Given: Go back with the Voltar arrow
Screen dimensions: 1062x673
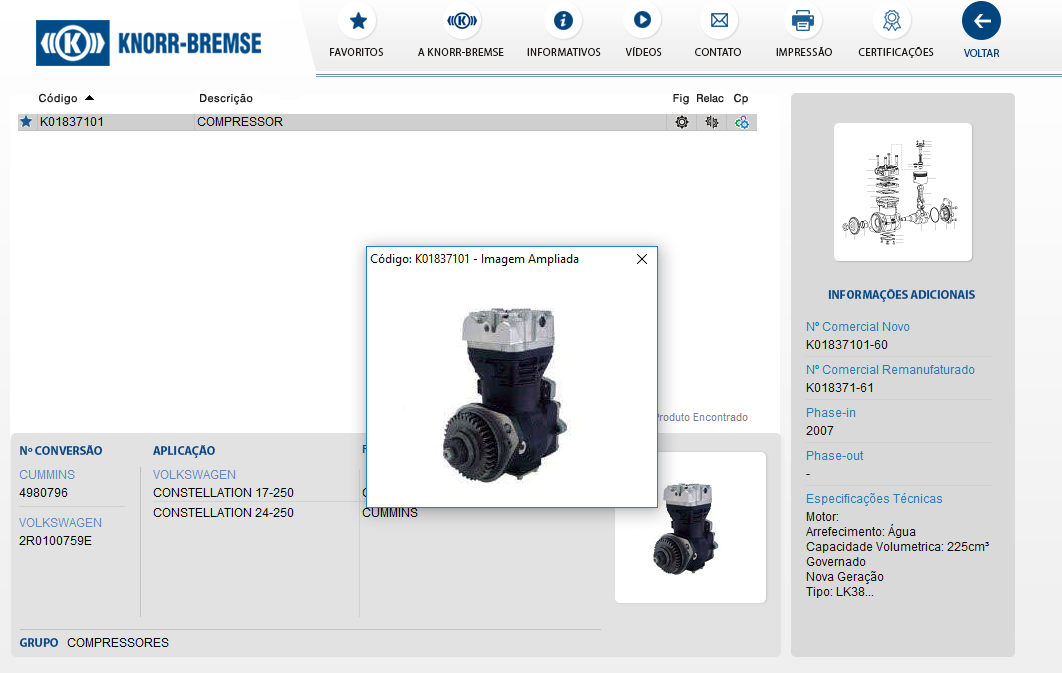Looking at the screenshot, I should [981, 21].
